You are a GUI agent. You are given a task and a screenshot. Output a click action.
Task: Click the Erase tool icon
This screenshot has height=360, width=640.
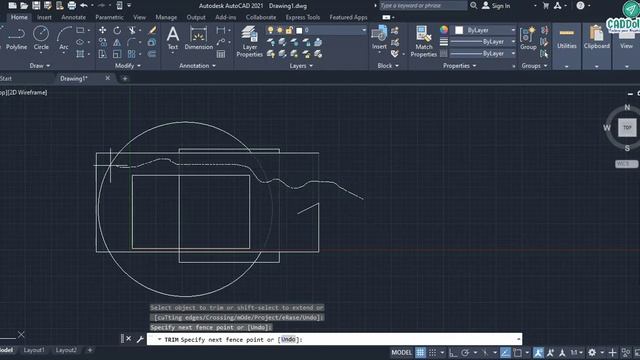point(152,30)
